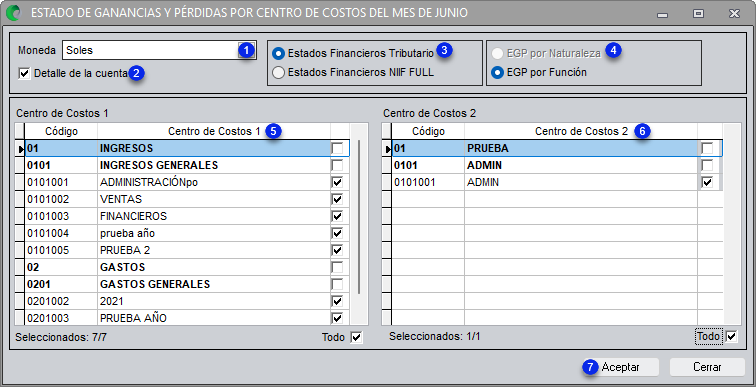Uncheck the 2021 row checkbox
Viewport: 756px width, 387px height.
coord(337,301)
